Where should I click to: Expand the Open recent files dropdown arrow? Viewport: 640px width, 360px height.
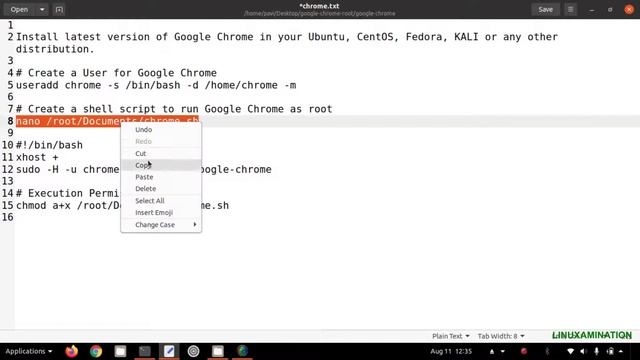tap(42, 9)
